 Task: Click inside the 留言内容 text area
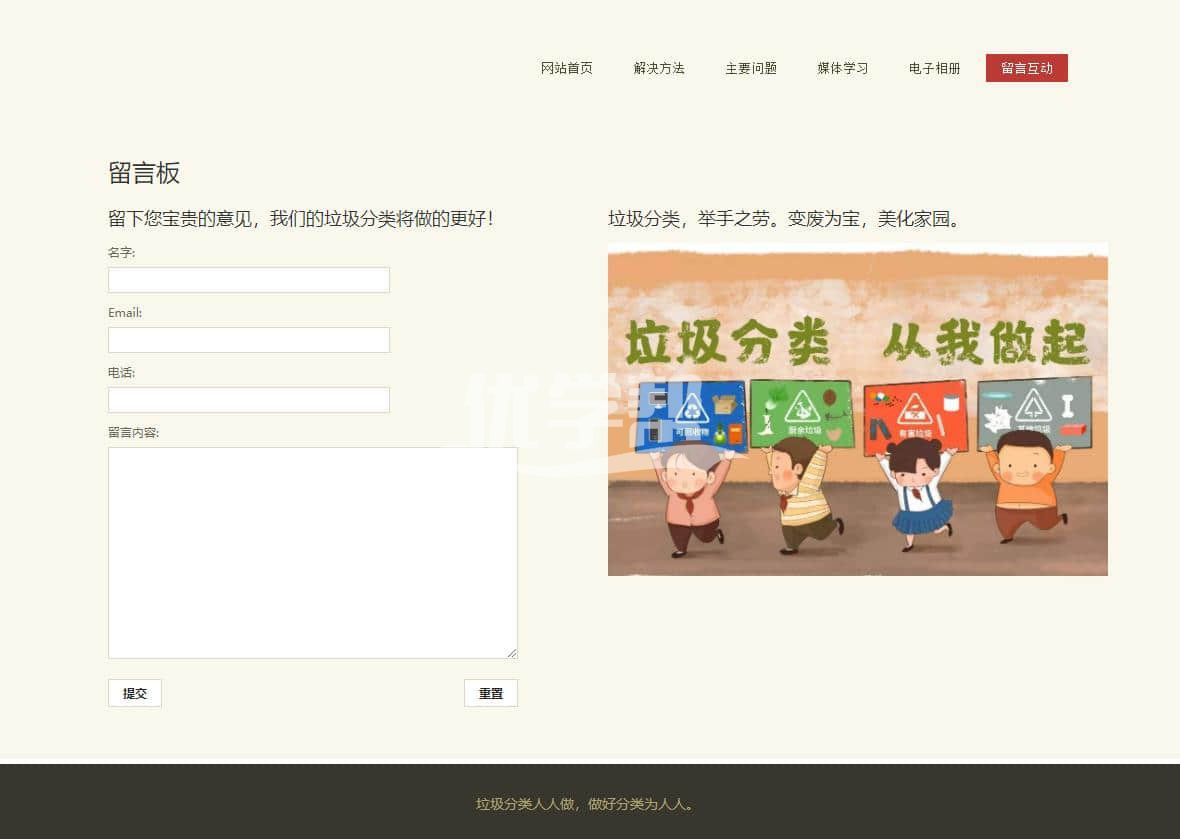(312, 552)
